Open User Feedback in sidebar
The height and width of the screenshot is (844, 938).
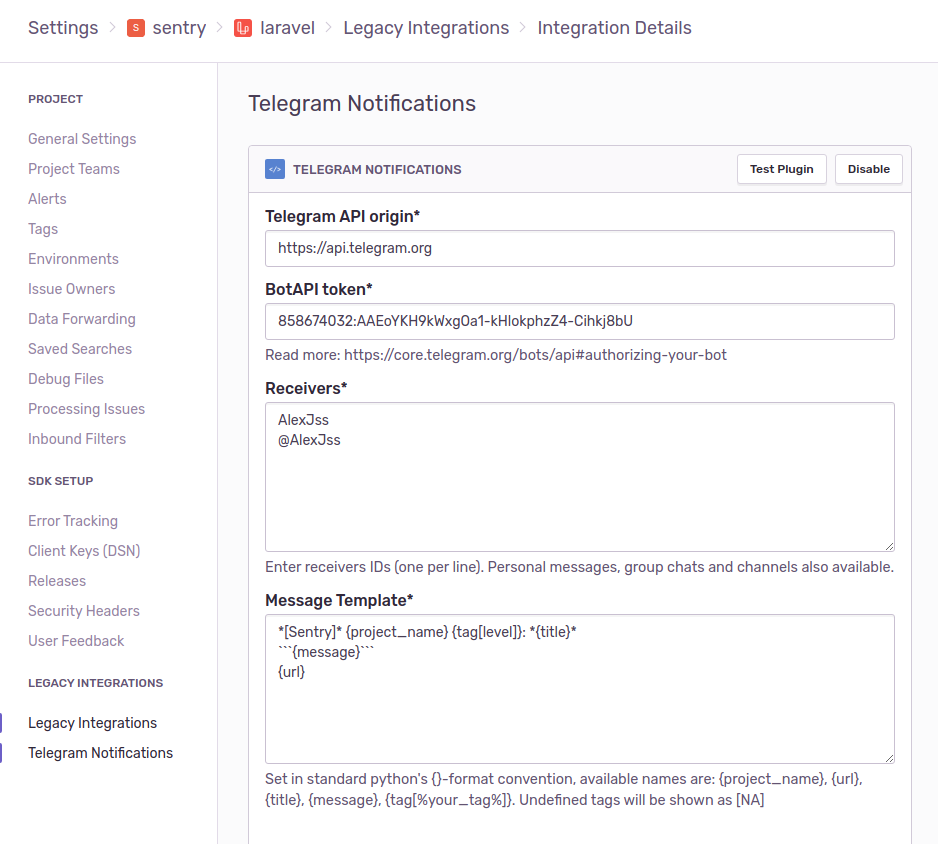click(76, 641)
